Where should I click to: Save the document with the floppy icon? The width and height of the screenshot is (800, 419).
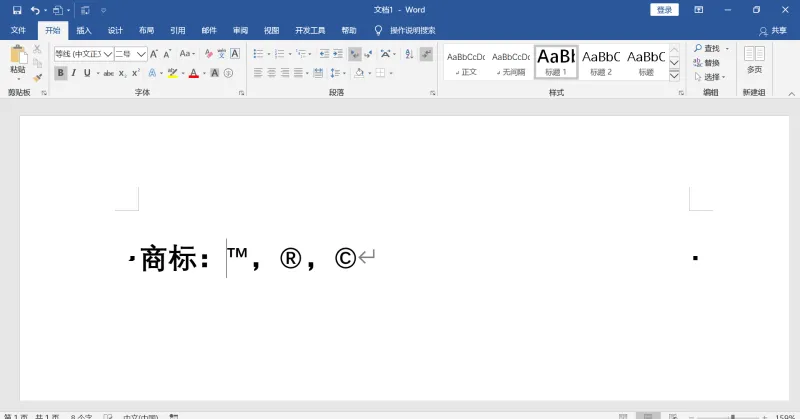17,10
